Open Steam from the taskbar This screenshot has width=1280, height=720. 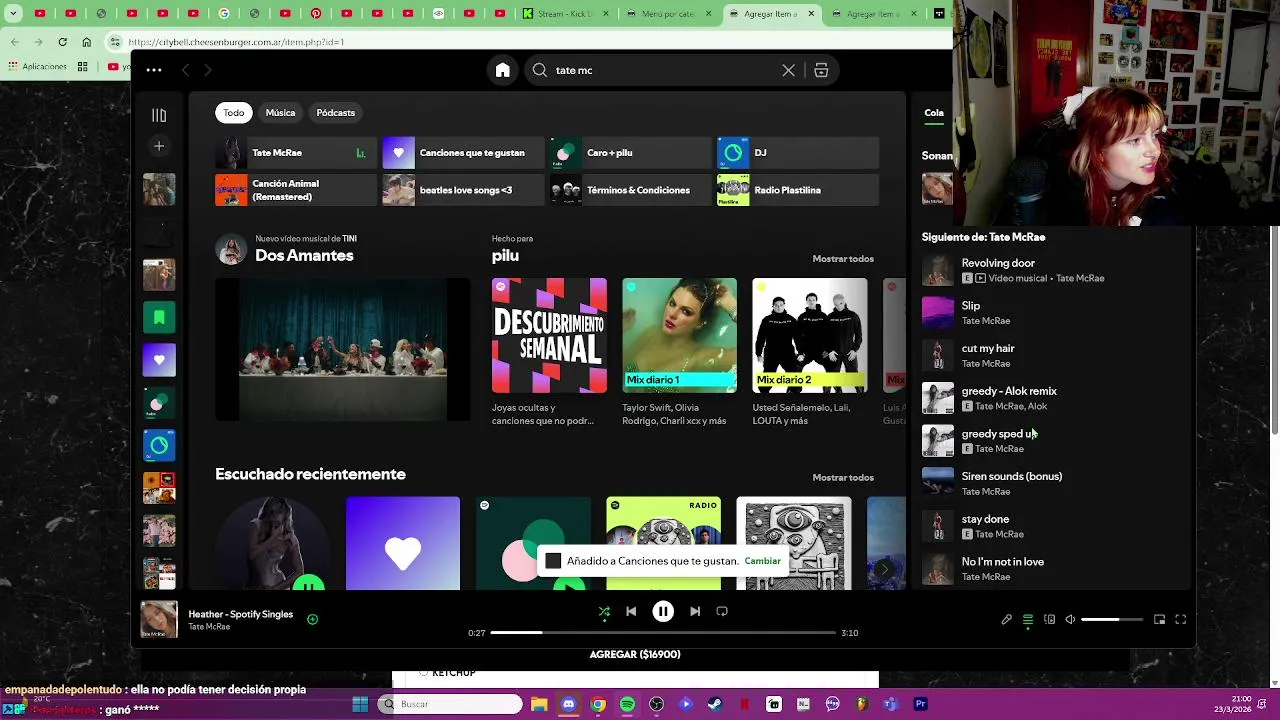[715, 704]
